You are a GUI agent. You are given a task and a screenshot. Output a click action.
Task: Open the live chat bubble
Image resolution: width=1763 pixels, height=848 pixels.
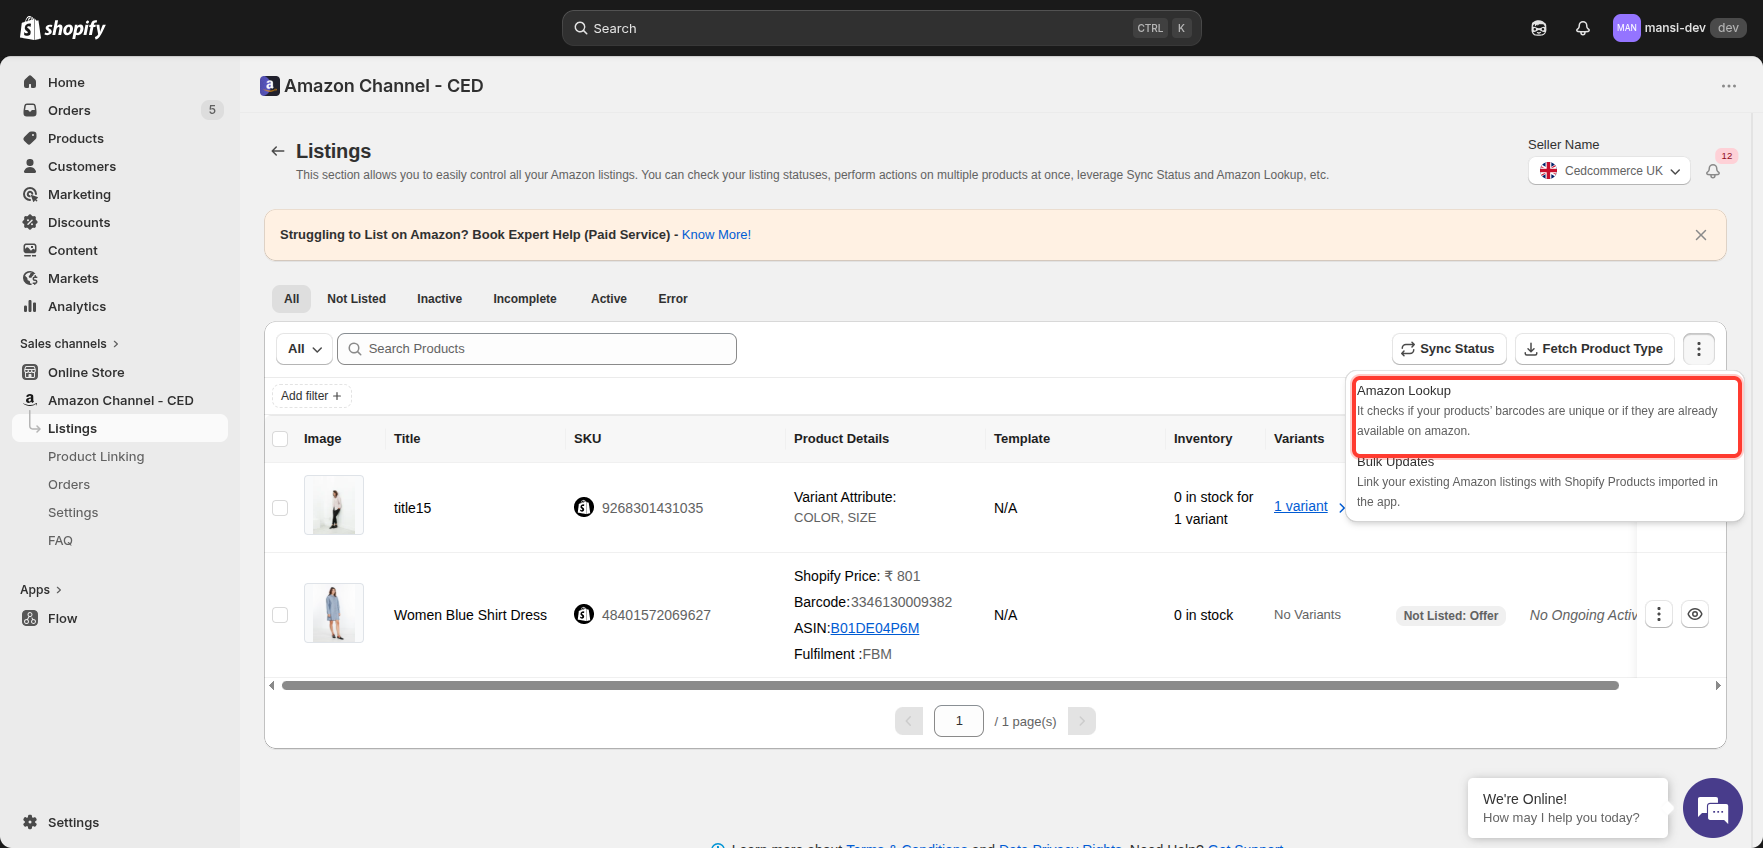pos(1713,808)
